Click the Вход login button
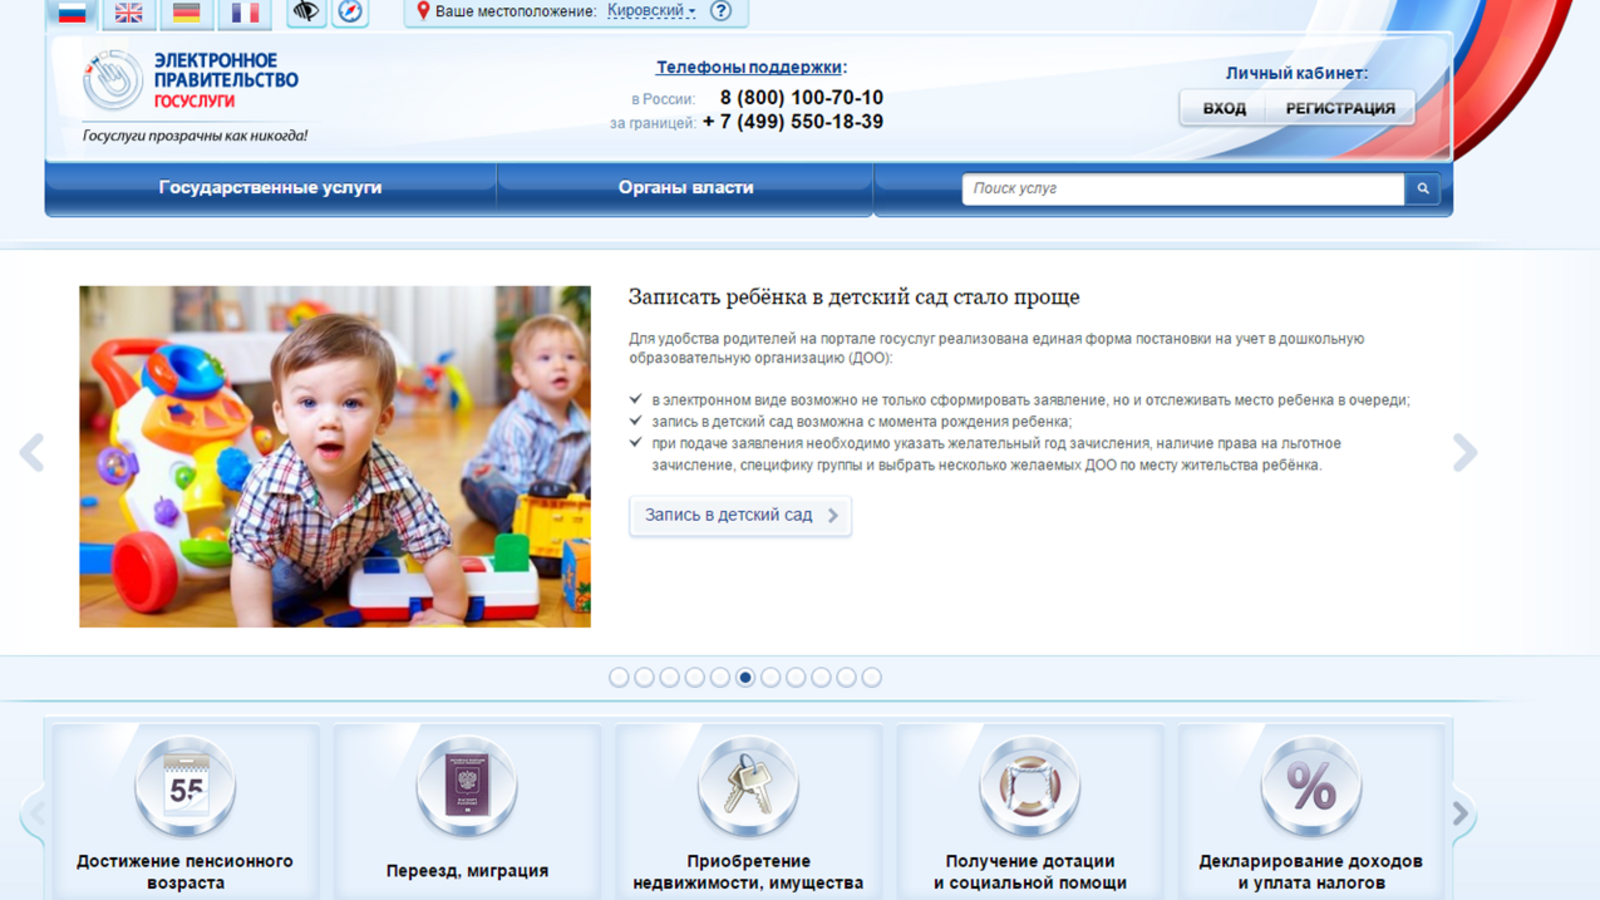Viewport: 1600px width, 900px height. pyautogui.click(x=1224, y=108)
